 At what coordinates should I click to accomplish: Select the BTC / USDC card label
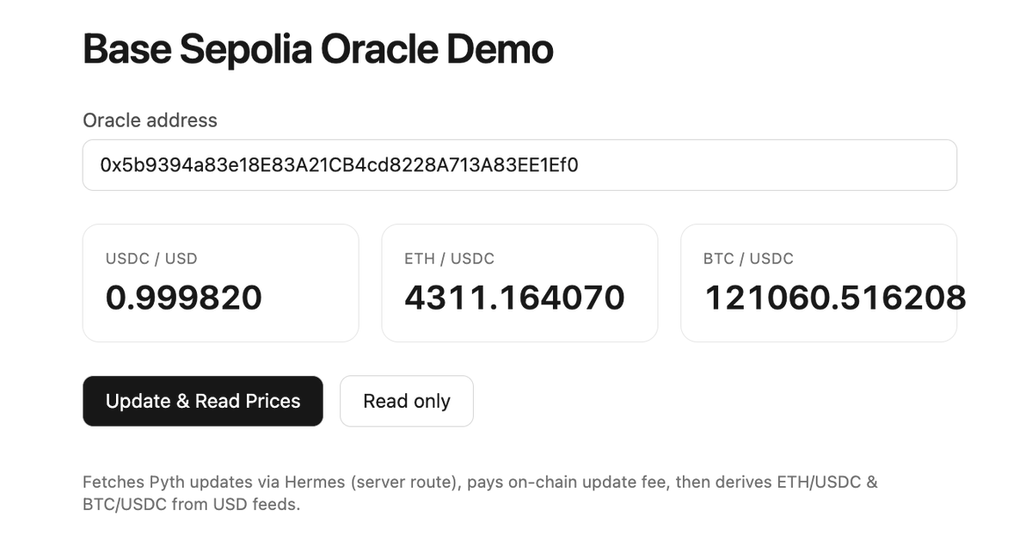[x=748, y=258]
